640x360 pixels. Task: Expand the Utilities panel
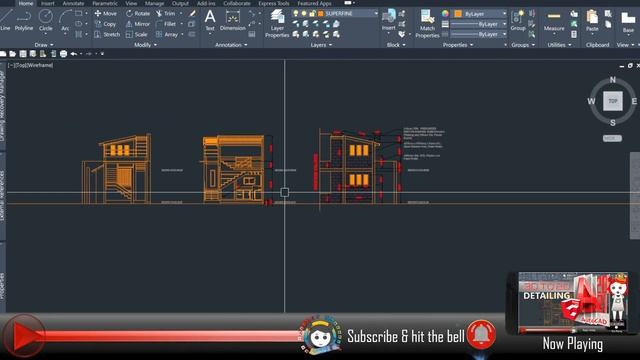(559, 44)
